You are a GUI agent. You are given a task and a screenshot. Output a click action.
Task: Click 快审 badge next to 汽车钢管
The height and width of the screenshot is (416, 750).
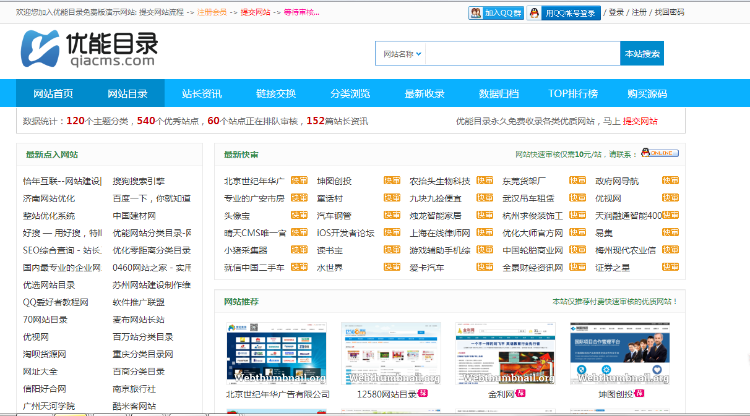pyautogui.click(x=392, y=215)
